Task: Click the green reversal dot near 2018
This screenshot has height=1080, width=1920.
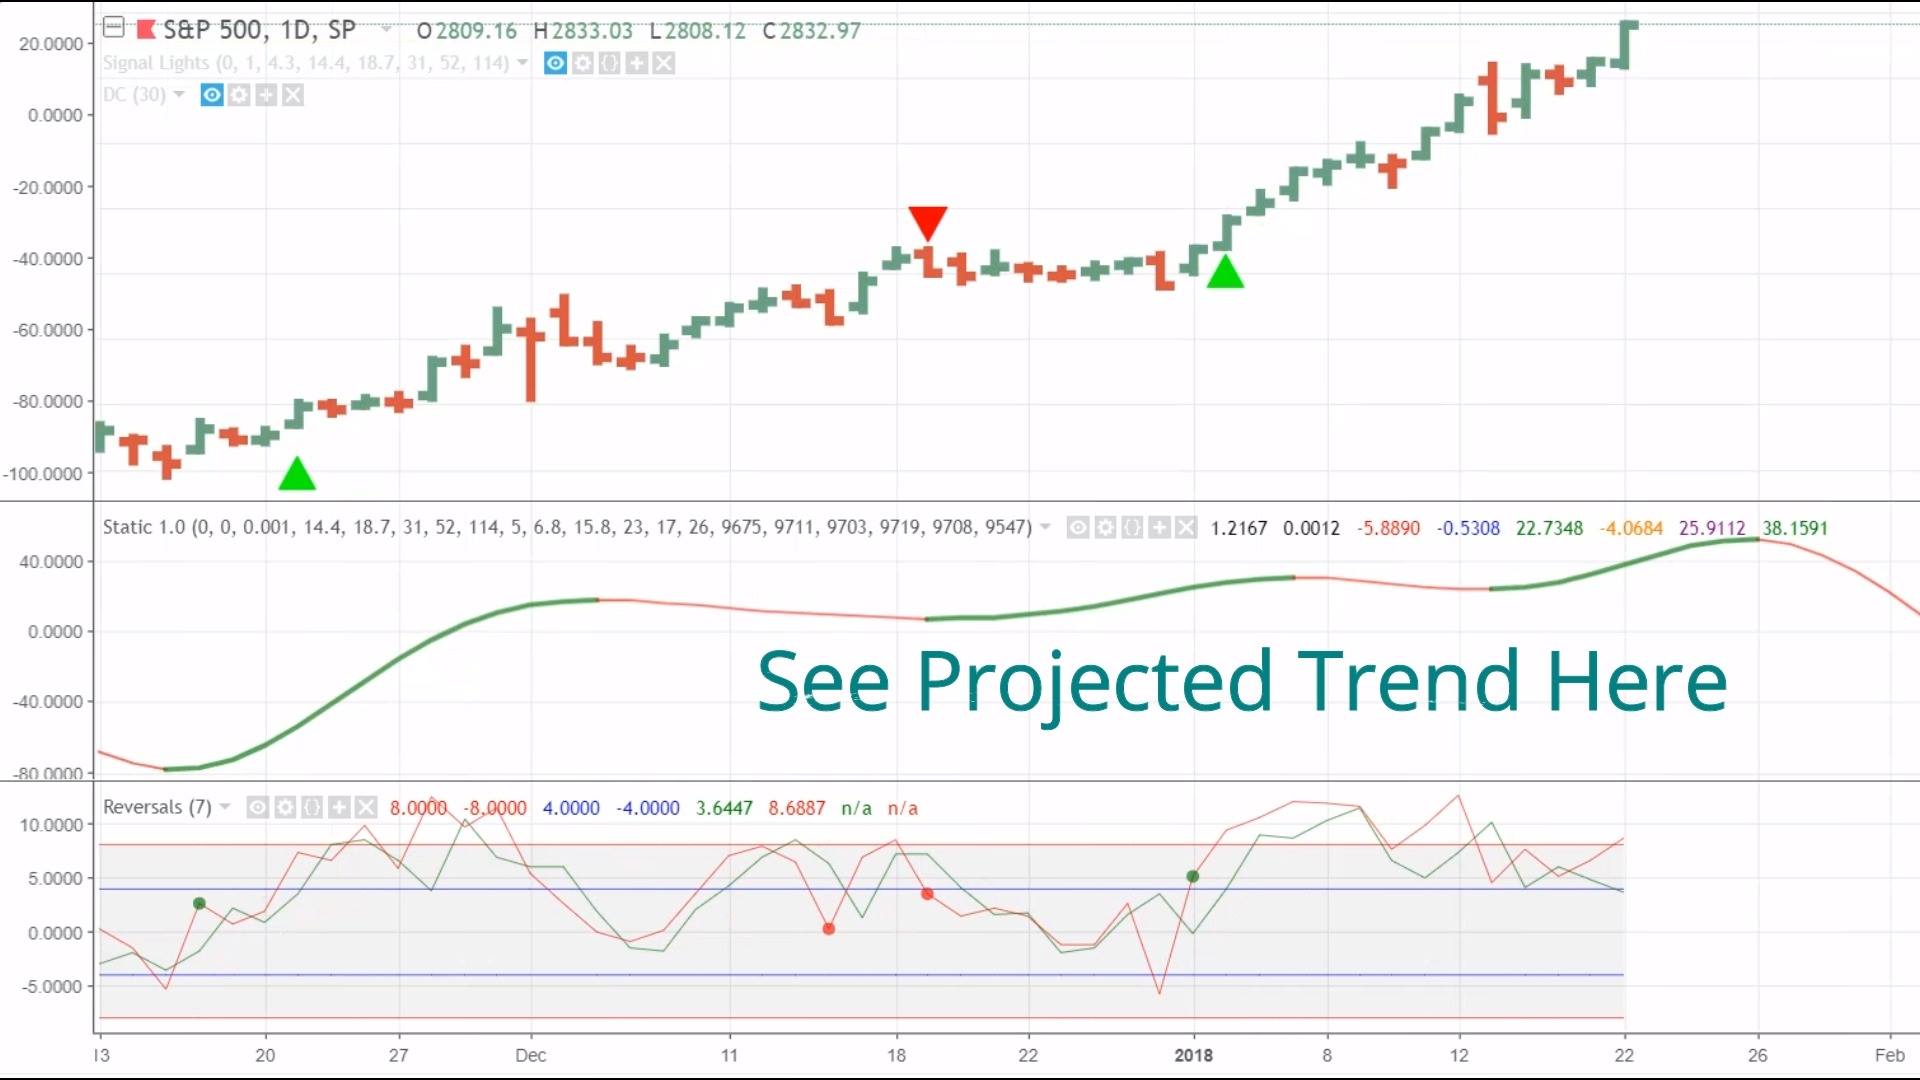Action: [1192, 876]
